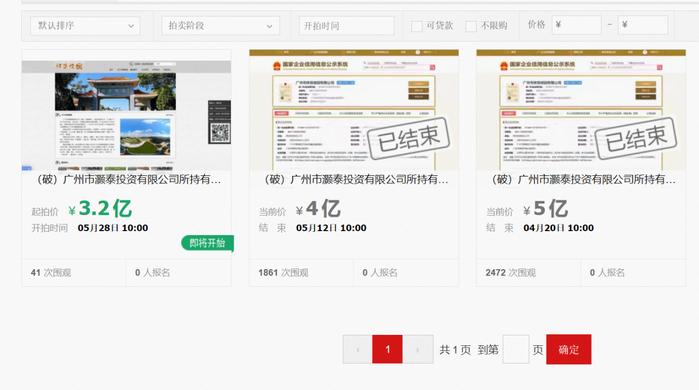Open the 3.2亿 listing title link
Viewport: 699px width, 390px height.
[x=128, y=180]
